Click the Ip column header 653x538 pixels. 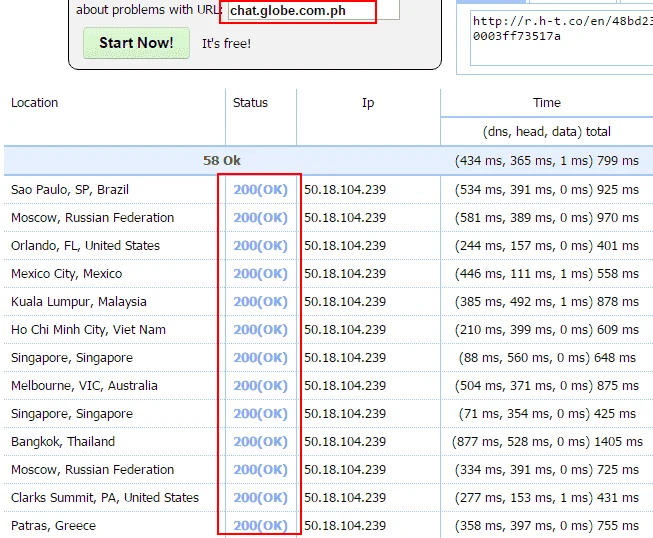tap(368, 103)
